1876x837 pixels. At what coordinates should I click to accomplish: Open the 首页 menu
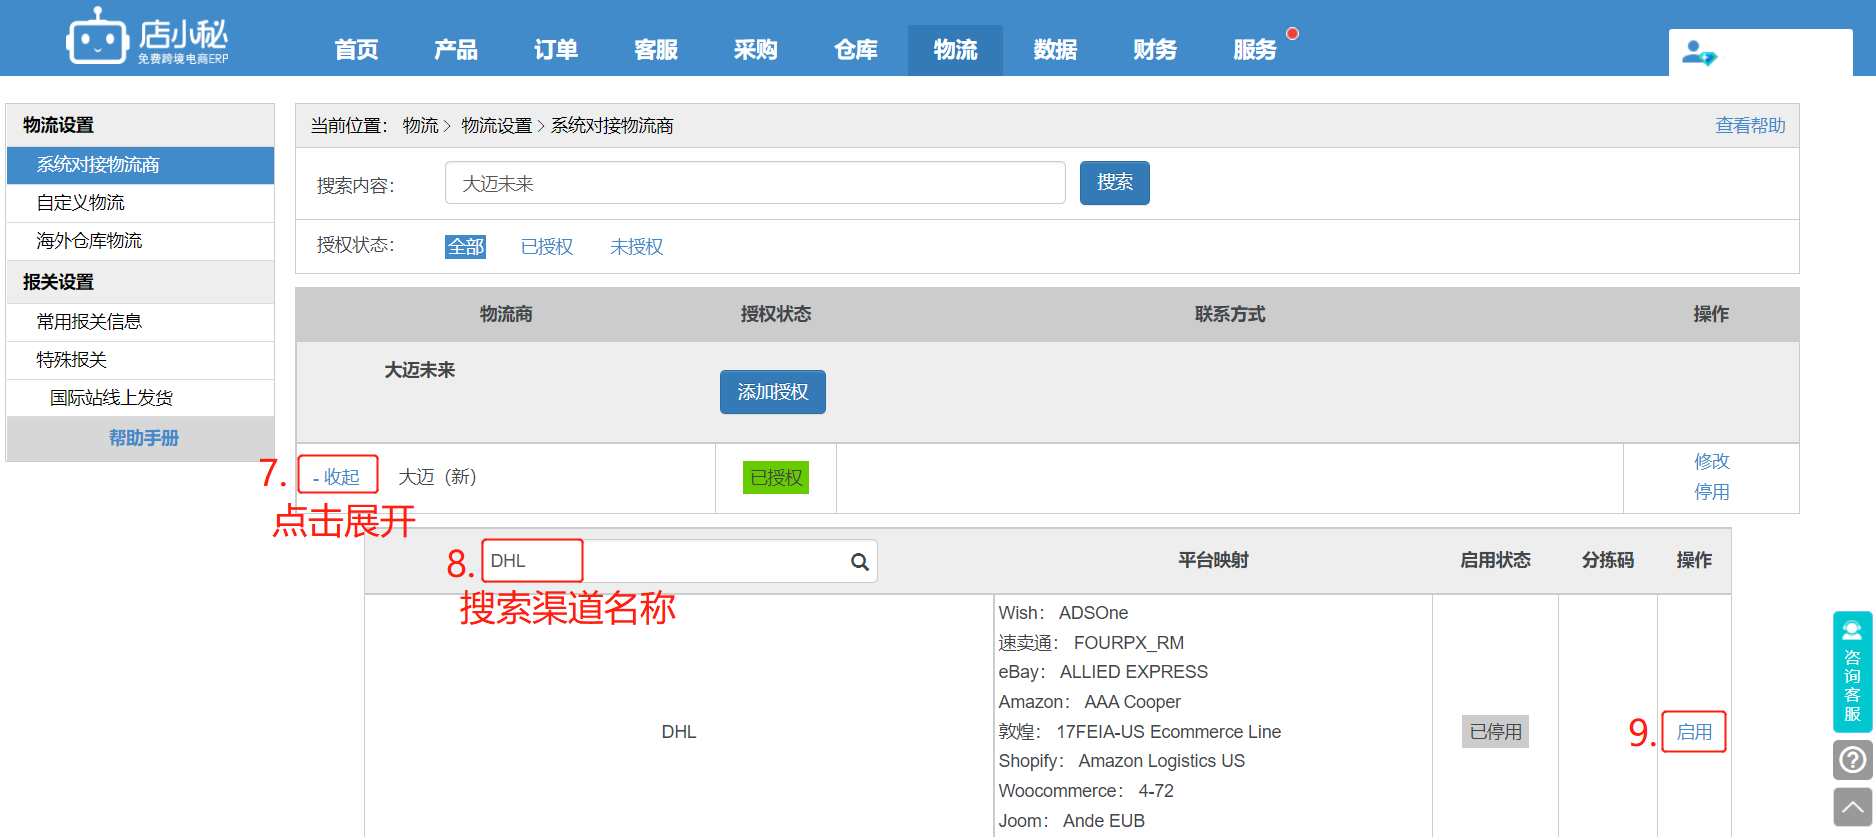click(x=356, y=50)
